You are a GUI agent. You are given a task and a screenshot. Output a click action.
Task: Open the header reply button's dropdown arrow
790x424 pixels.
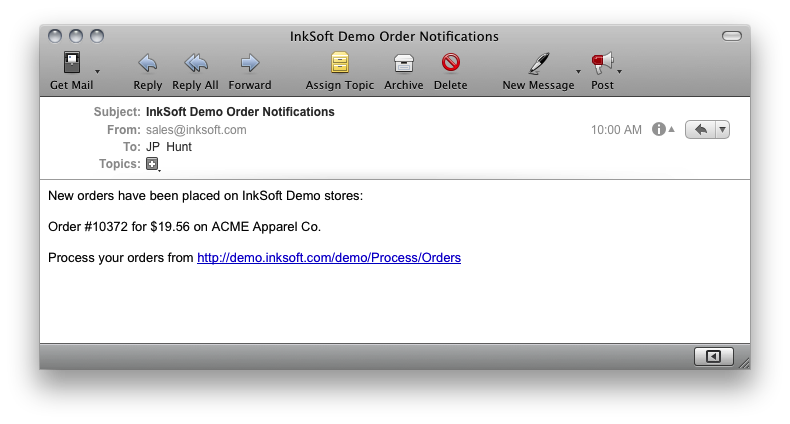pyautogui.click(x=722, y=130)
